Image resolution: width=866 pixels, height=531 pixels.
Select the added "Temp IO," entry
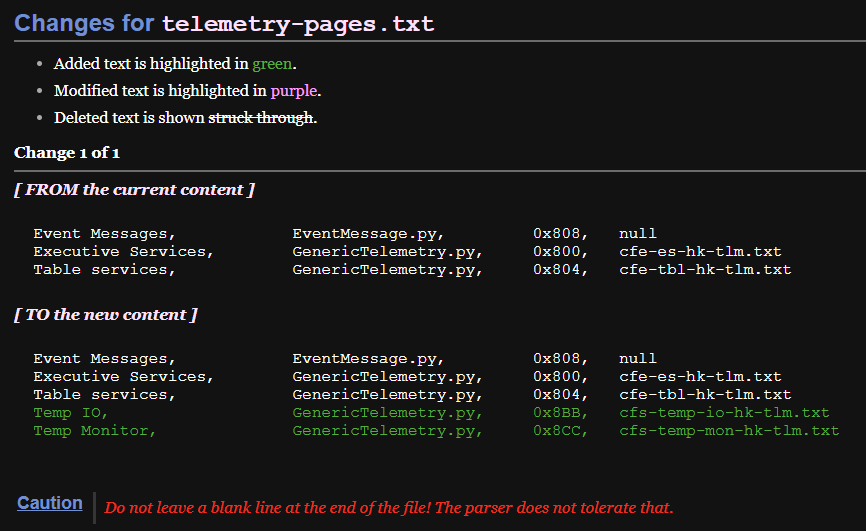click(x=71, y=413)
